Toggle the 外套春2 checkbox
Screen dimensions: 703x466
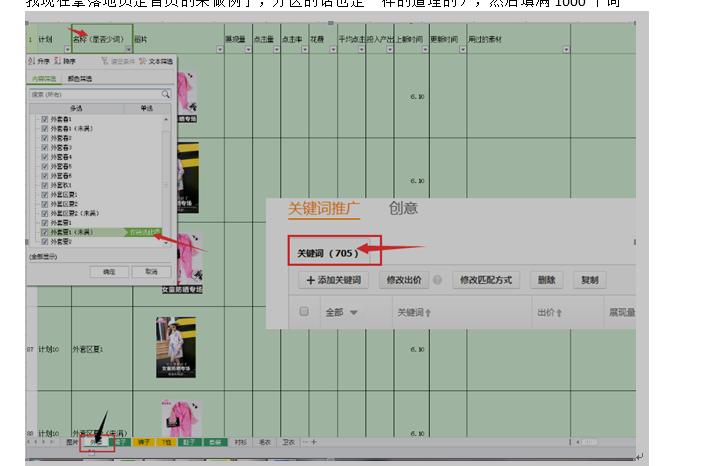click(44, 138)
